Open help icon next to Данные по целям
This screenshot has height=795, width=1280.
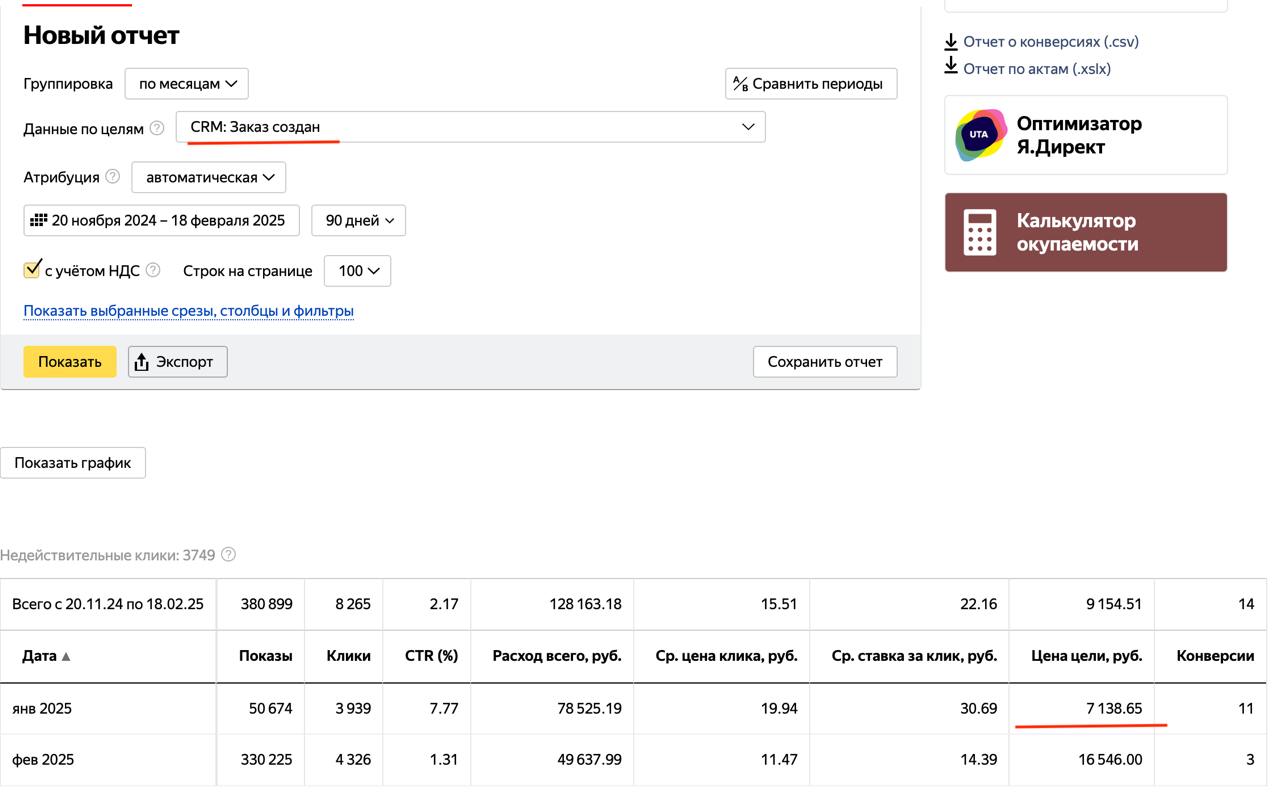(157, 128)
